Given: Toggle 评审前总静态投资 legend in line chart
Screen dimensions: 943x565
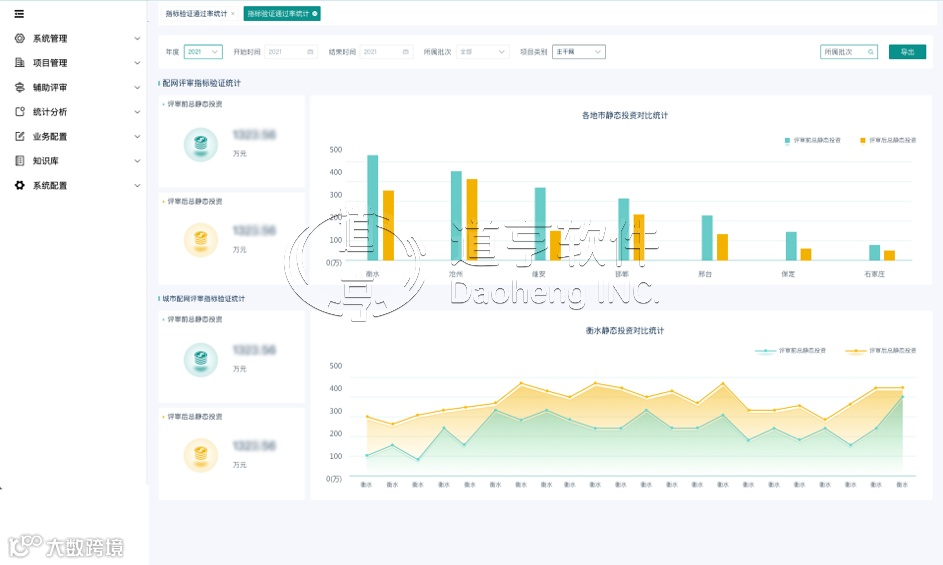Looking at the screenshot, I should point(790,350).
